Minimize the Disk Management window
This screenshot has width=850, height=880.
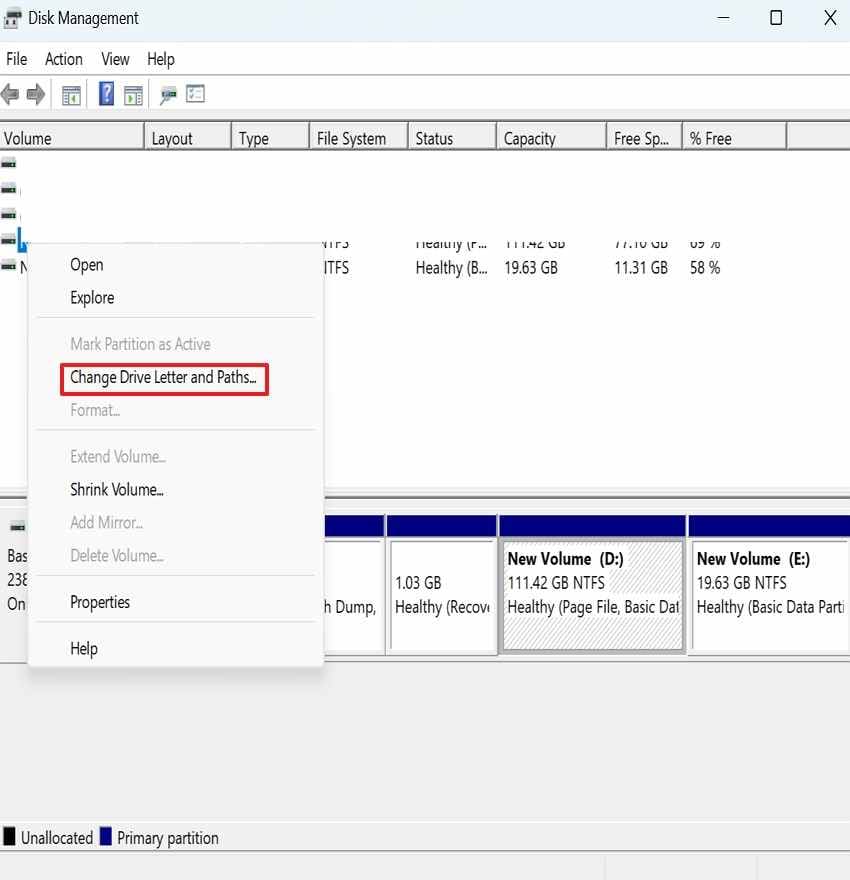[x=723, y=19]
